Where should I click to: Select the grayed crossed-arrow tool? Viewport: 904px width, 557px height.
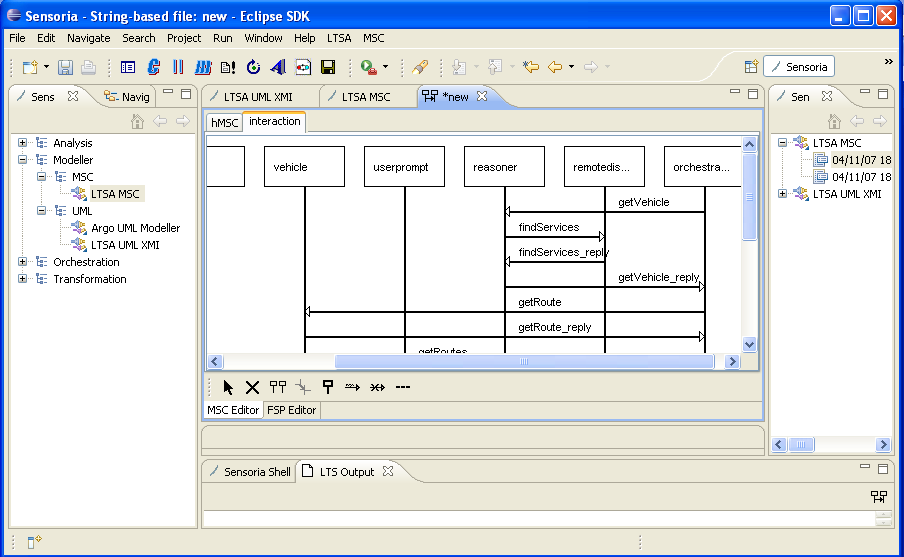[303, 387]
